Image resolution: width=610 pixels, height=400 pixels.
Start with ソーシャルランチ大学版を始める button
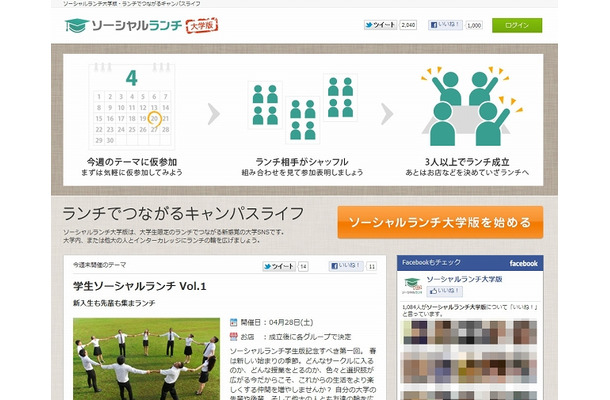(440, 222)
